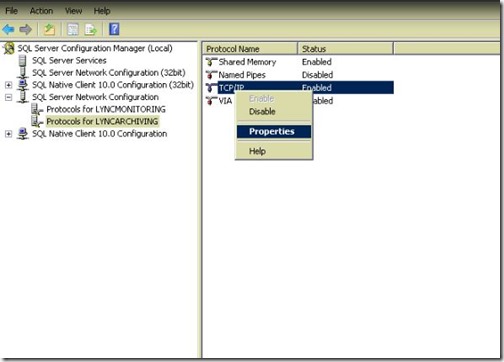Click the greyed Enable context menu entry

tap(261, 99)
